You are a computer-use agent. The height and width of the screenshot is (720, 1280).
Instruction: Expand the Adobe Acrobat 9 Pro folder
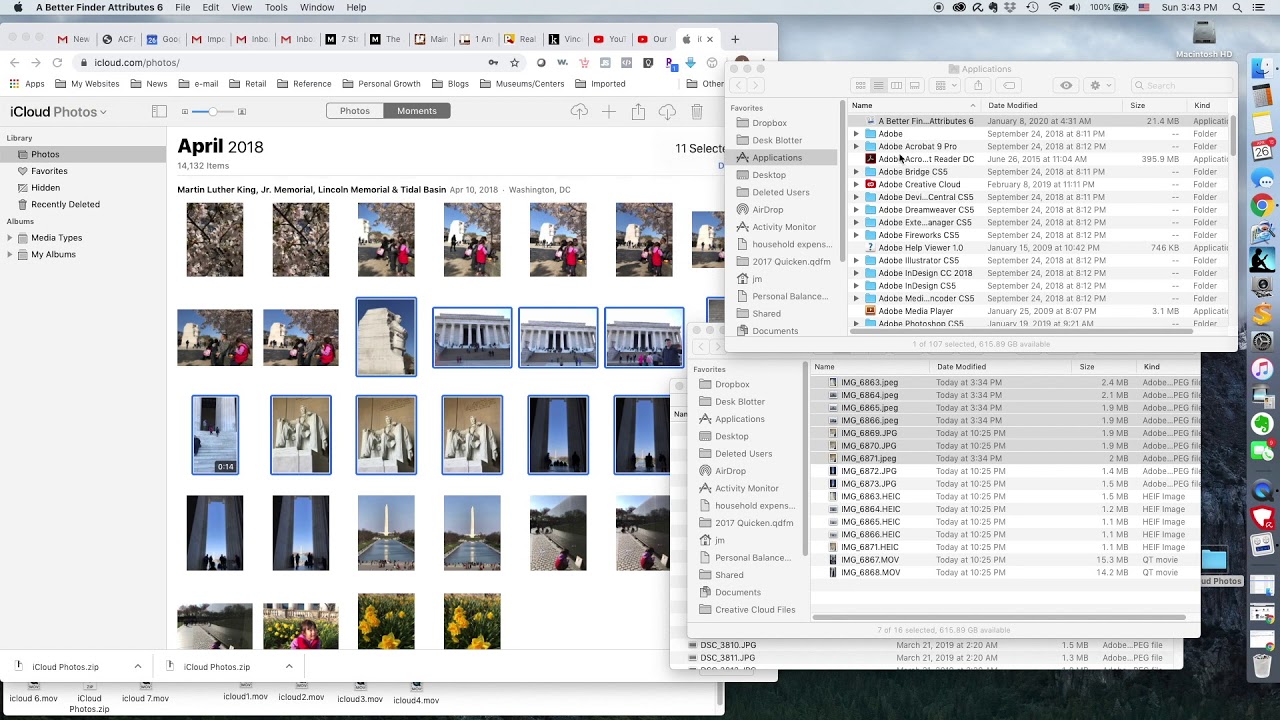click(x=856, y=147)
